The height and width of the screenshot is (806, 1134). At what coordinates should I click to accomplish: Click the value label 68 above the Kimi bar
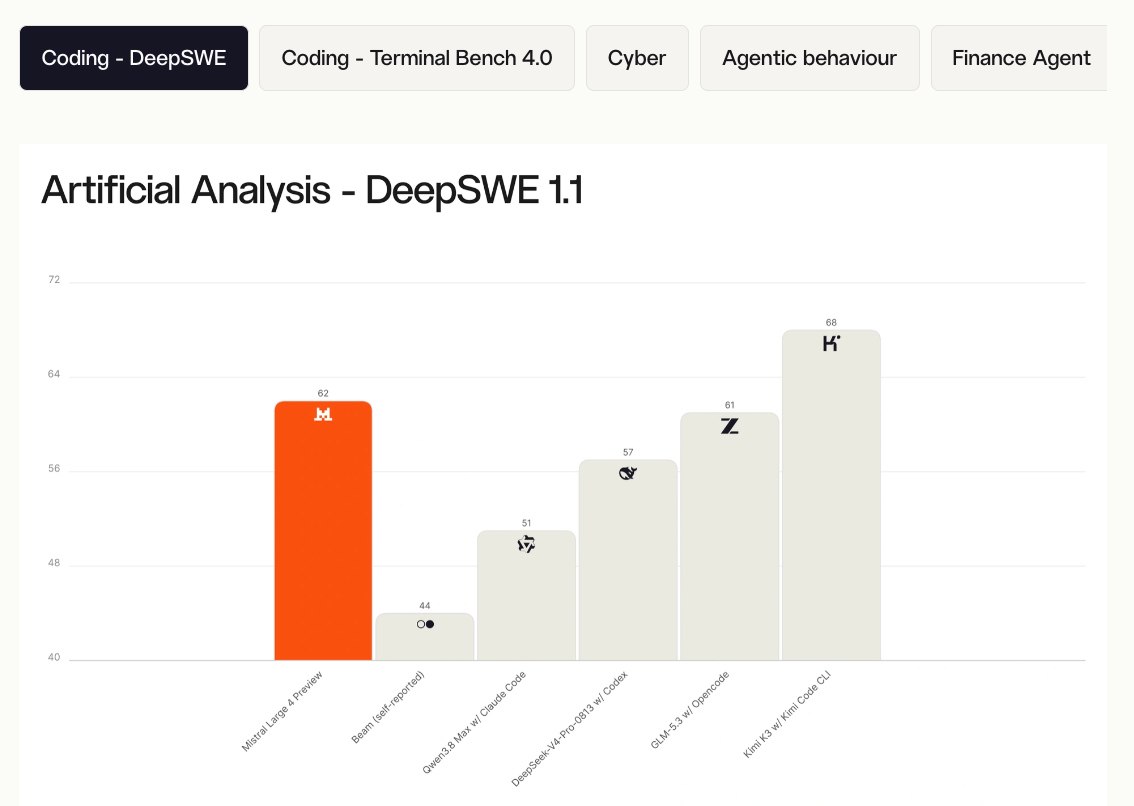(832, 323)
